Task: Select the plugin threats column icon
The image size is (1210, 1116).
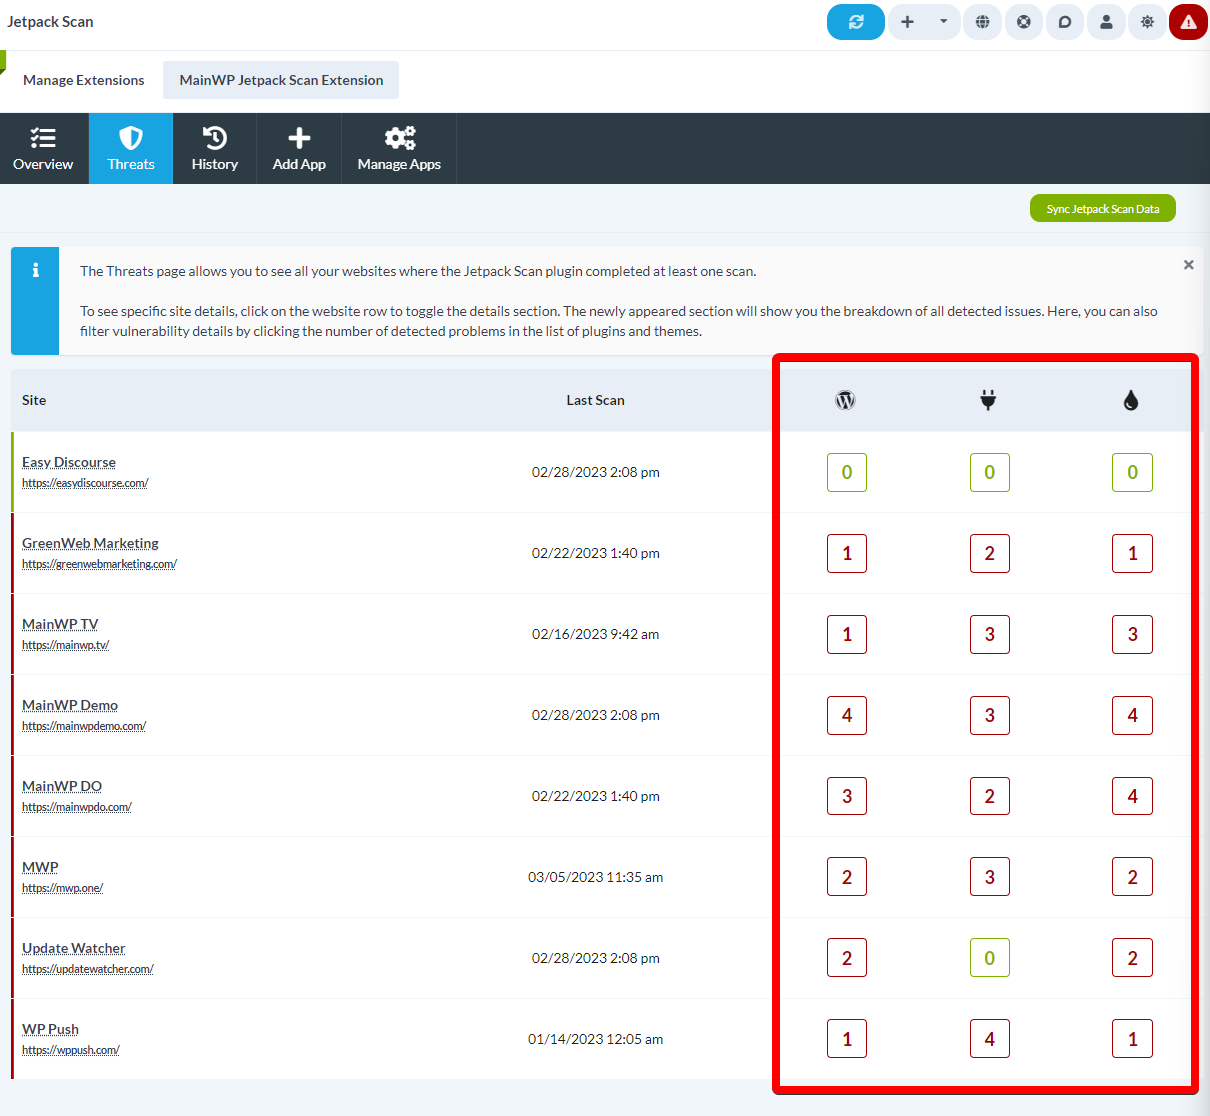Action: point(988,398)
